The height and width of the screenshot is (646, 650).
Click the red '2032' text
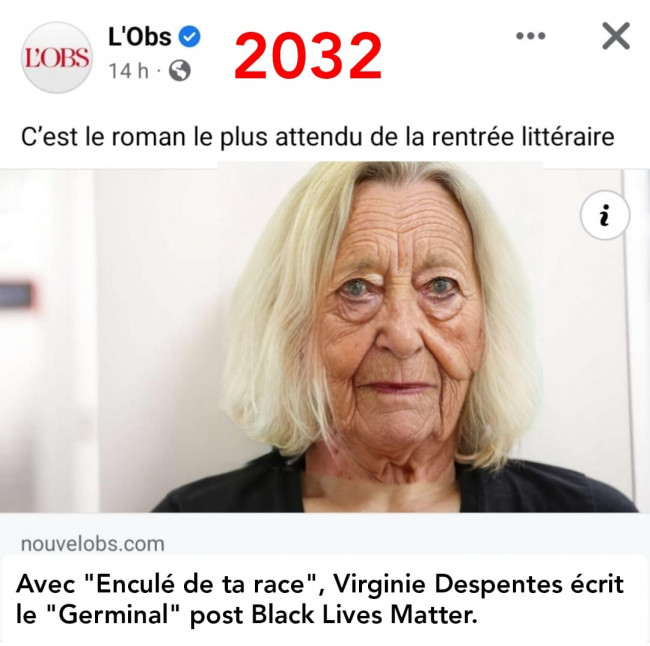(308, 57)
